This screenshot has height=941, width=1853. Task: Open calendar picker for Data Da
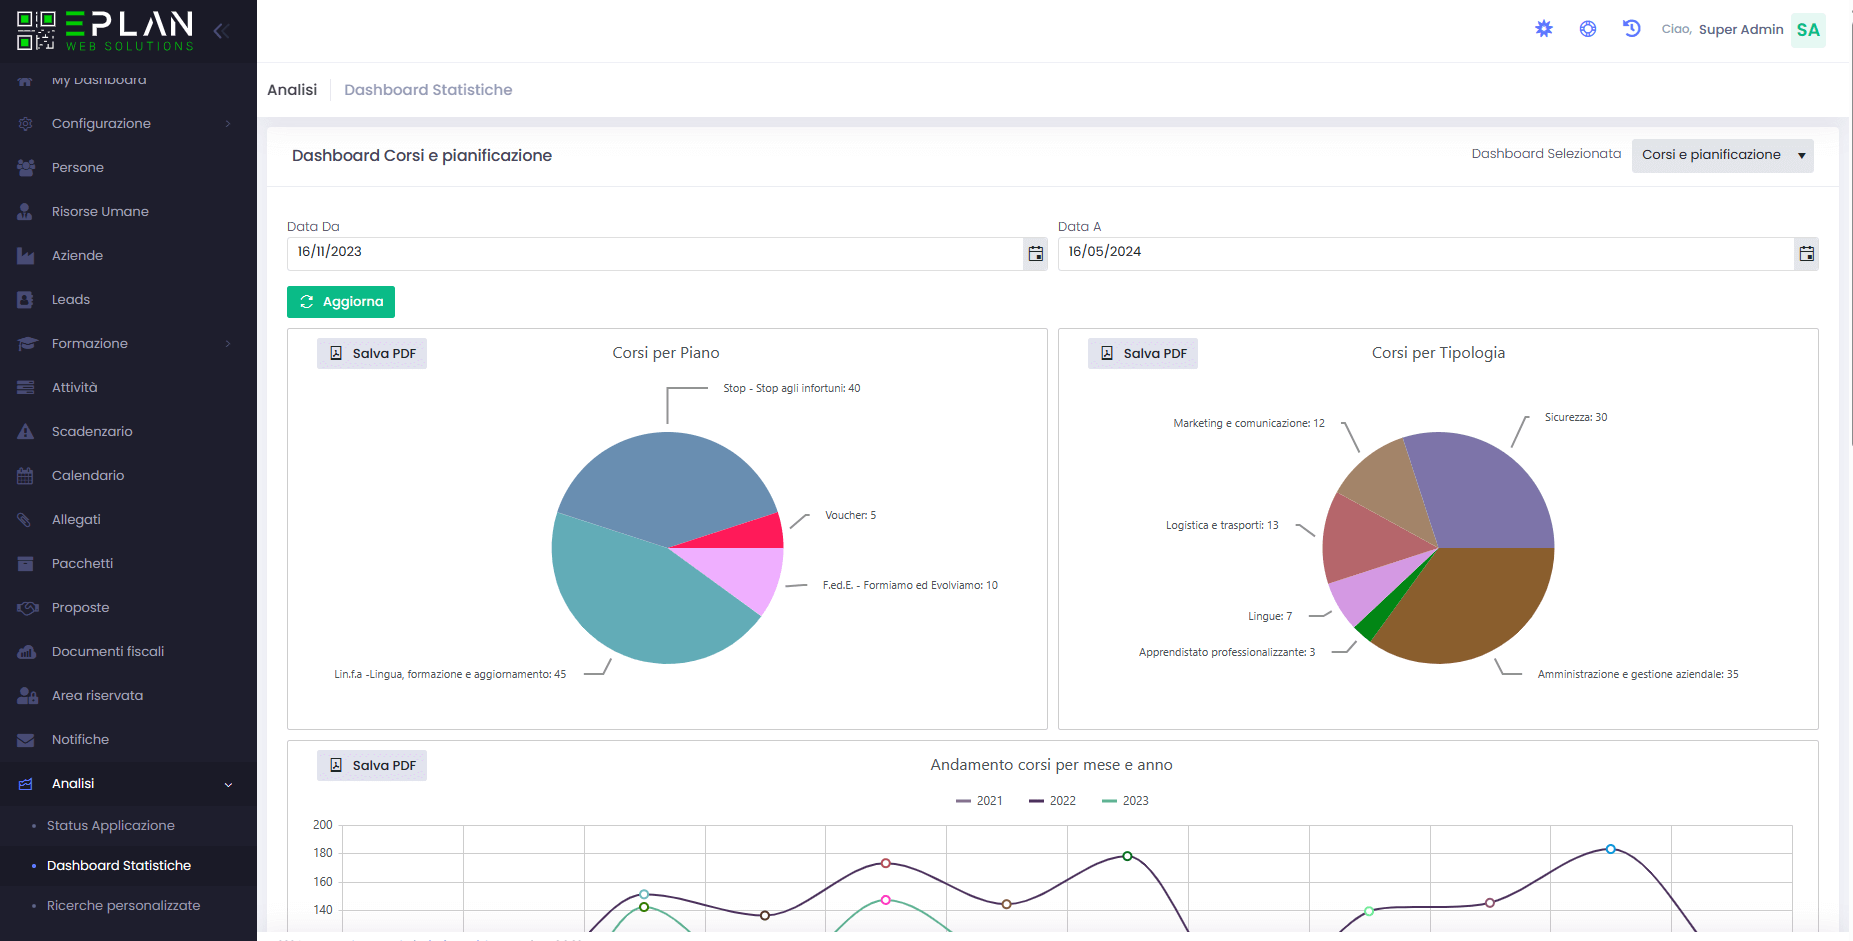click(1036, 254)
